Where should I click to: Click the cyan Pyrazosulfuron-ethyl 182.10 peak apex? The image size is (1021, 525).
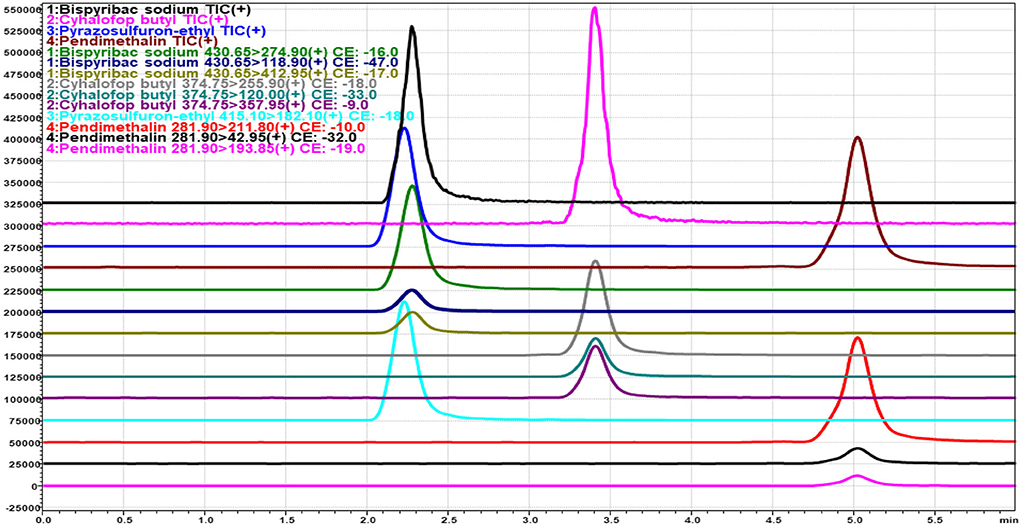click(x=404, y=302)
